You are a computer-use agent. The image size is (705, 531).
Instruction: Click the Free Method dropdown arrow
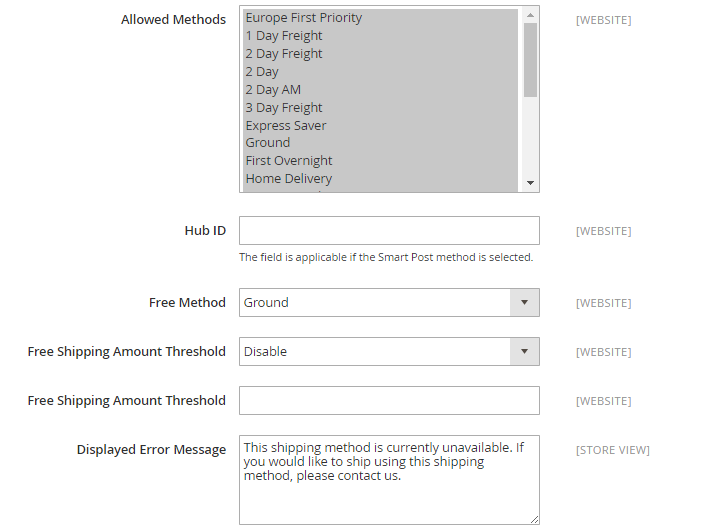[x=524, y=303]
